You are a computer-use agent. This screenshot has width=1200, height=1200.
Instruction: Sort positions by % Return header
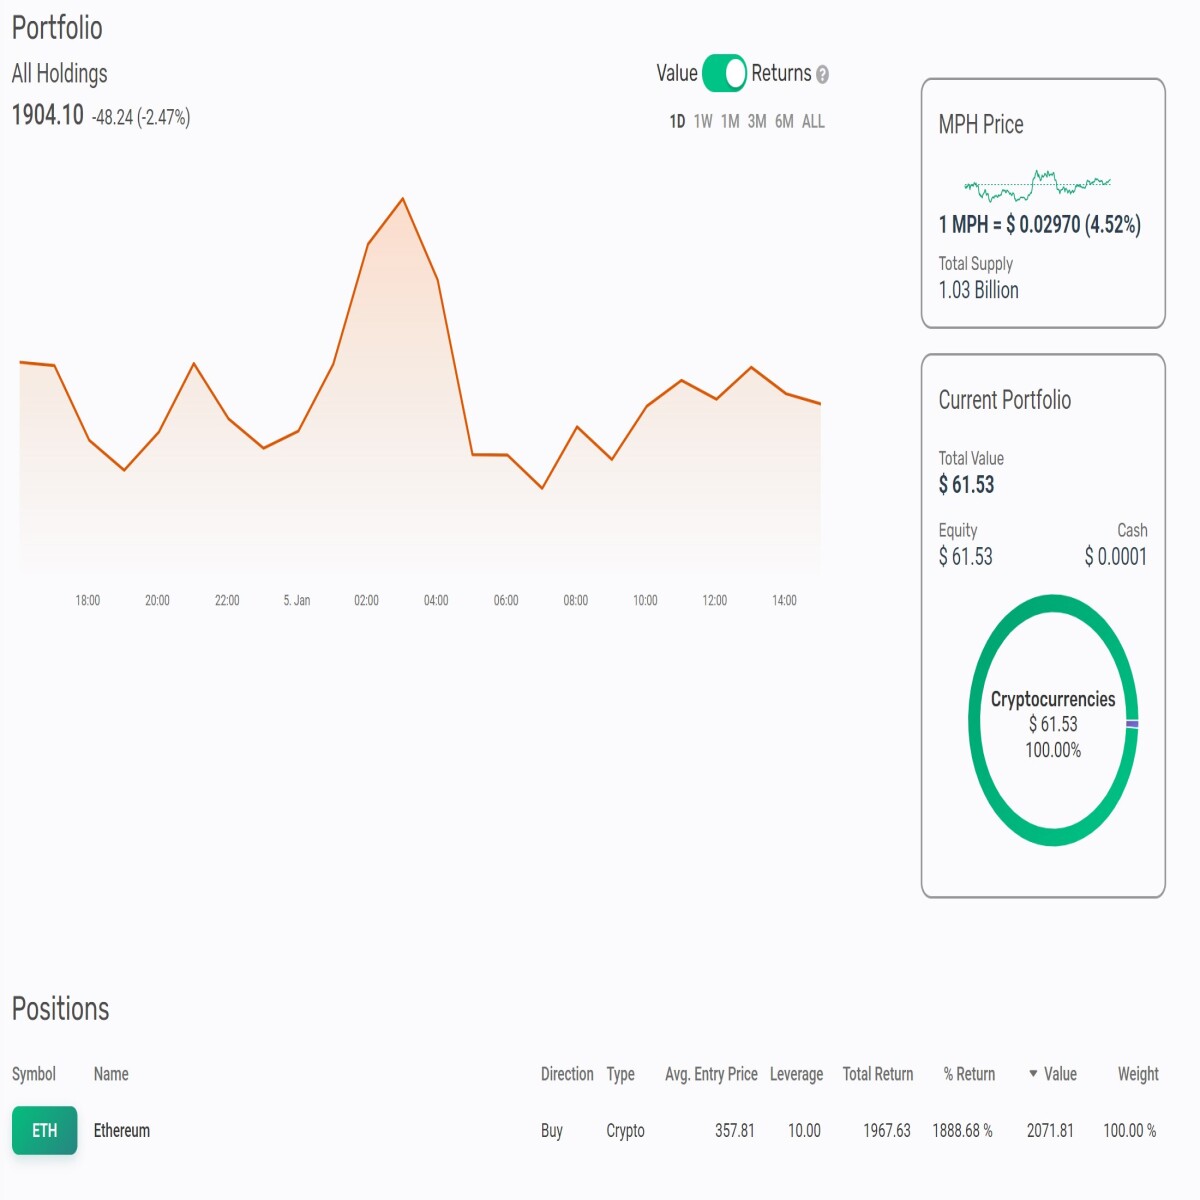pos(969,1074)
